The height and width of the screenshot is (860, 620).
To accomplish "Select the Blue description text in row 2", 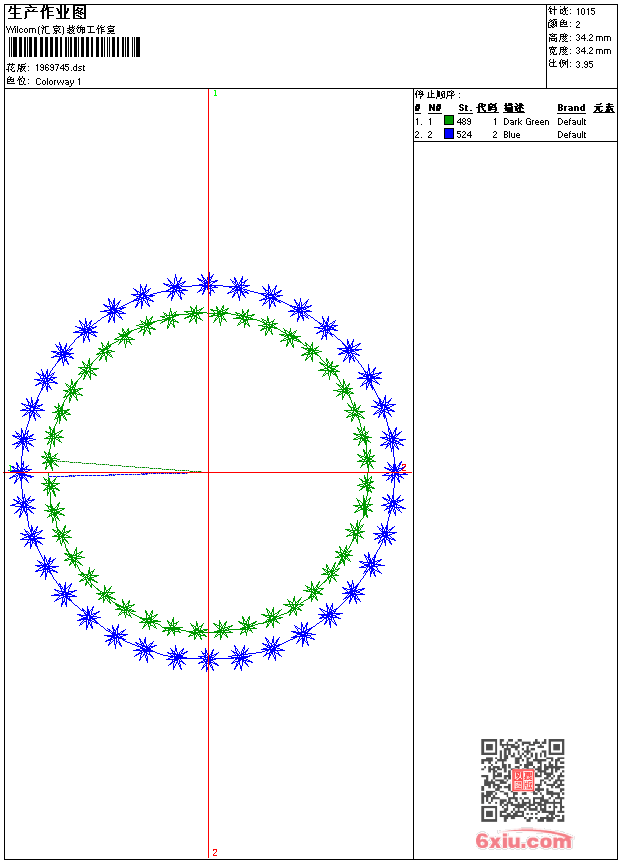I will (512, 135).
